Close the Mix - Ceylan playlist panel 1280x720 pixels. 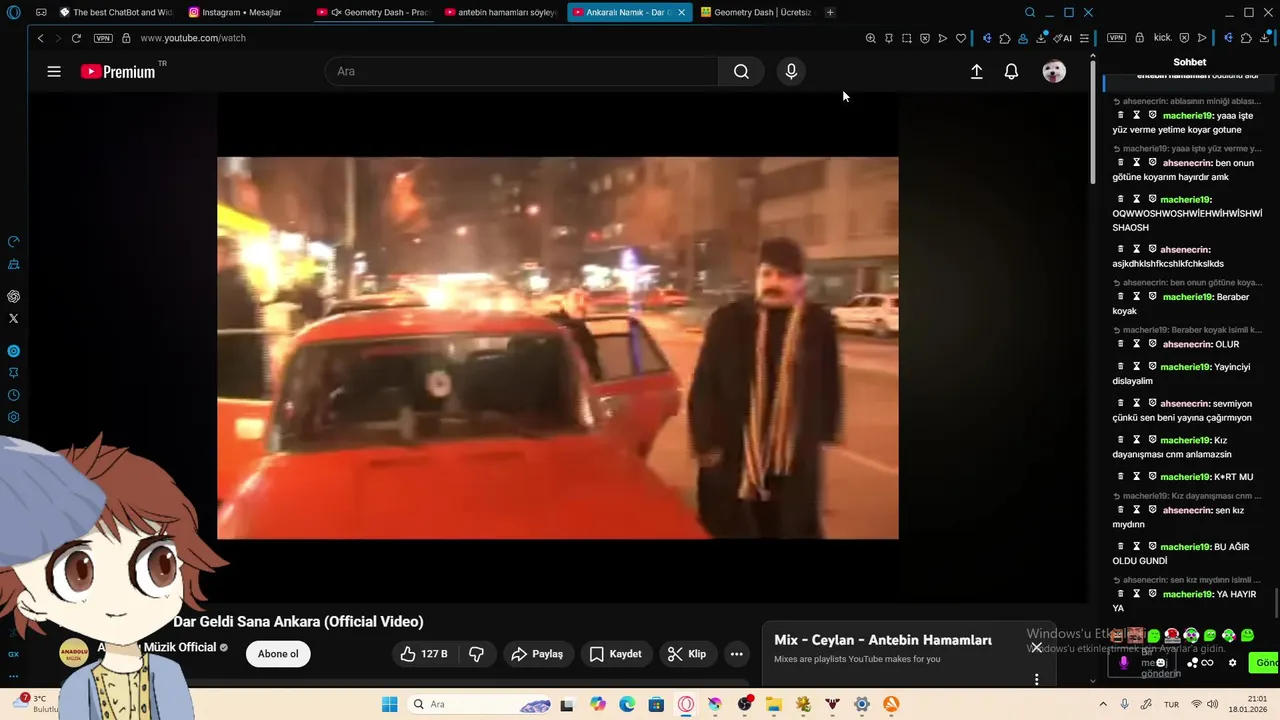[x=1037, y=648]
